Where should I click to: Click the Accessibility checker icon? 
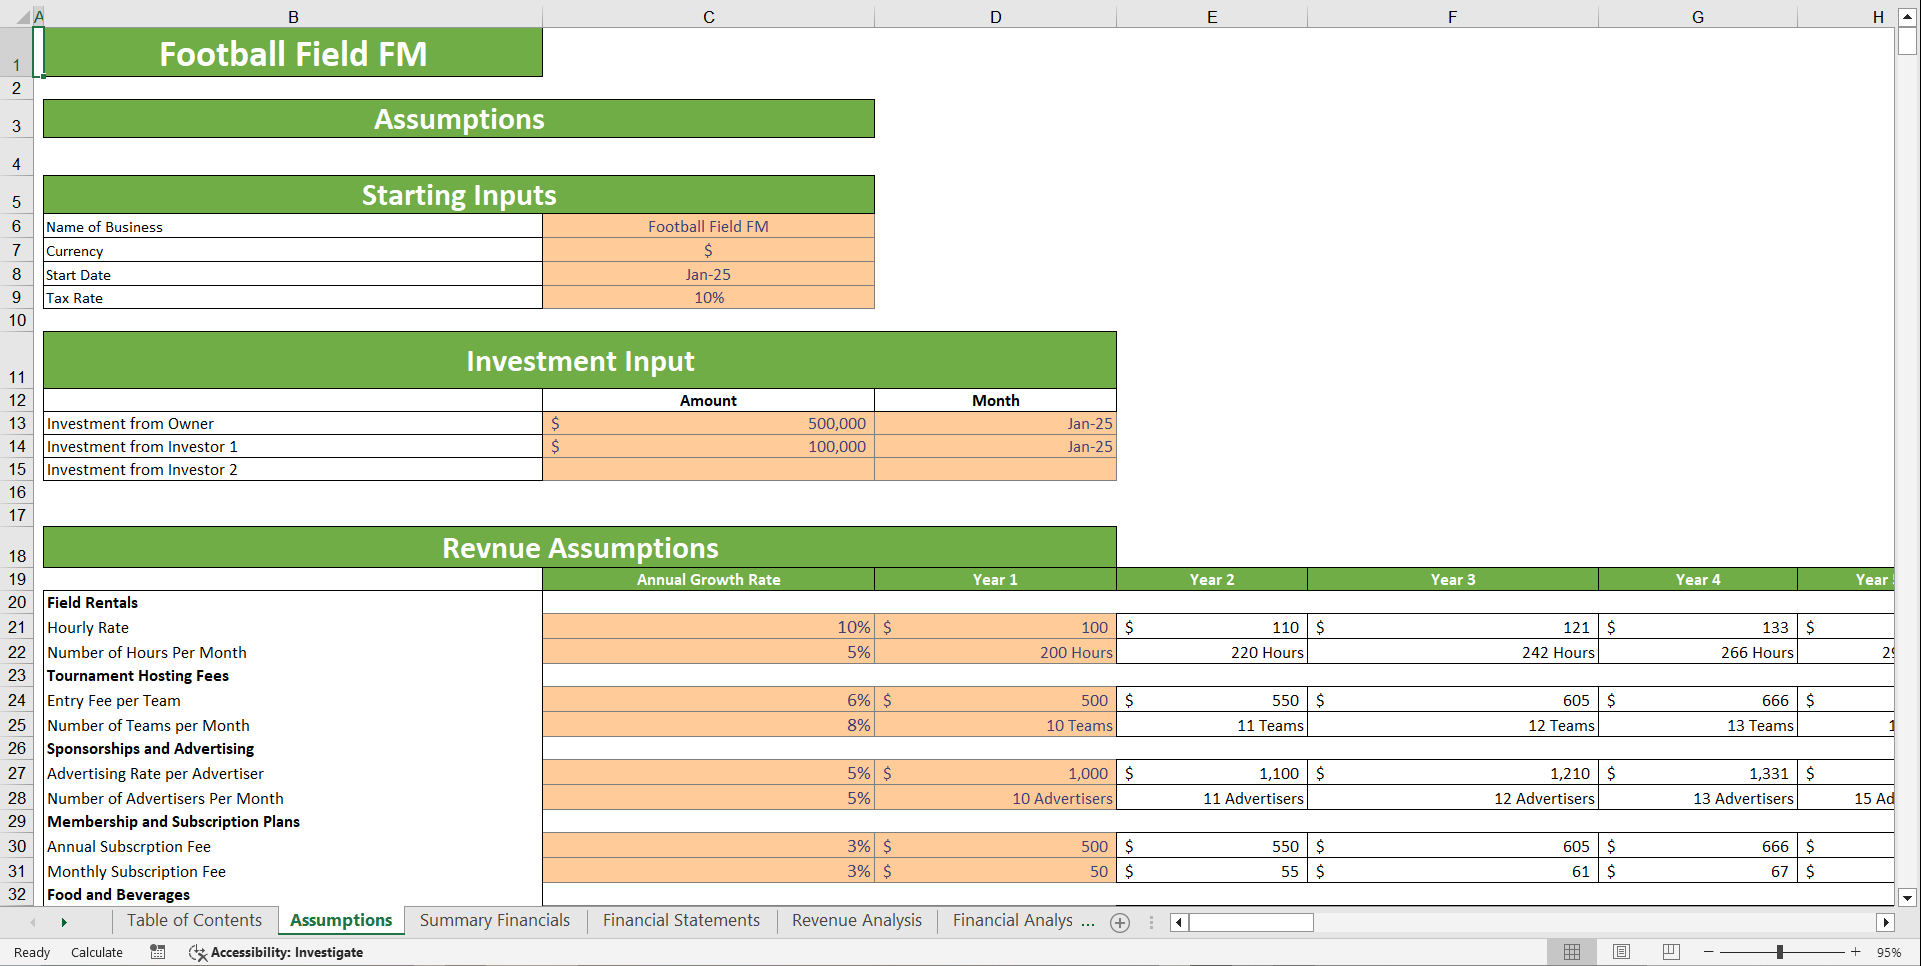197,952
